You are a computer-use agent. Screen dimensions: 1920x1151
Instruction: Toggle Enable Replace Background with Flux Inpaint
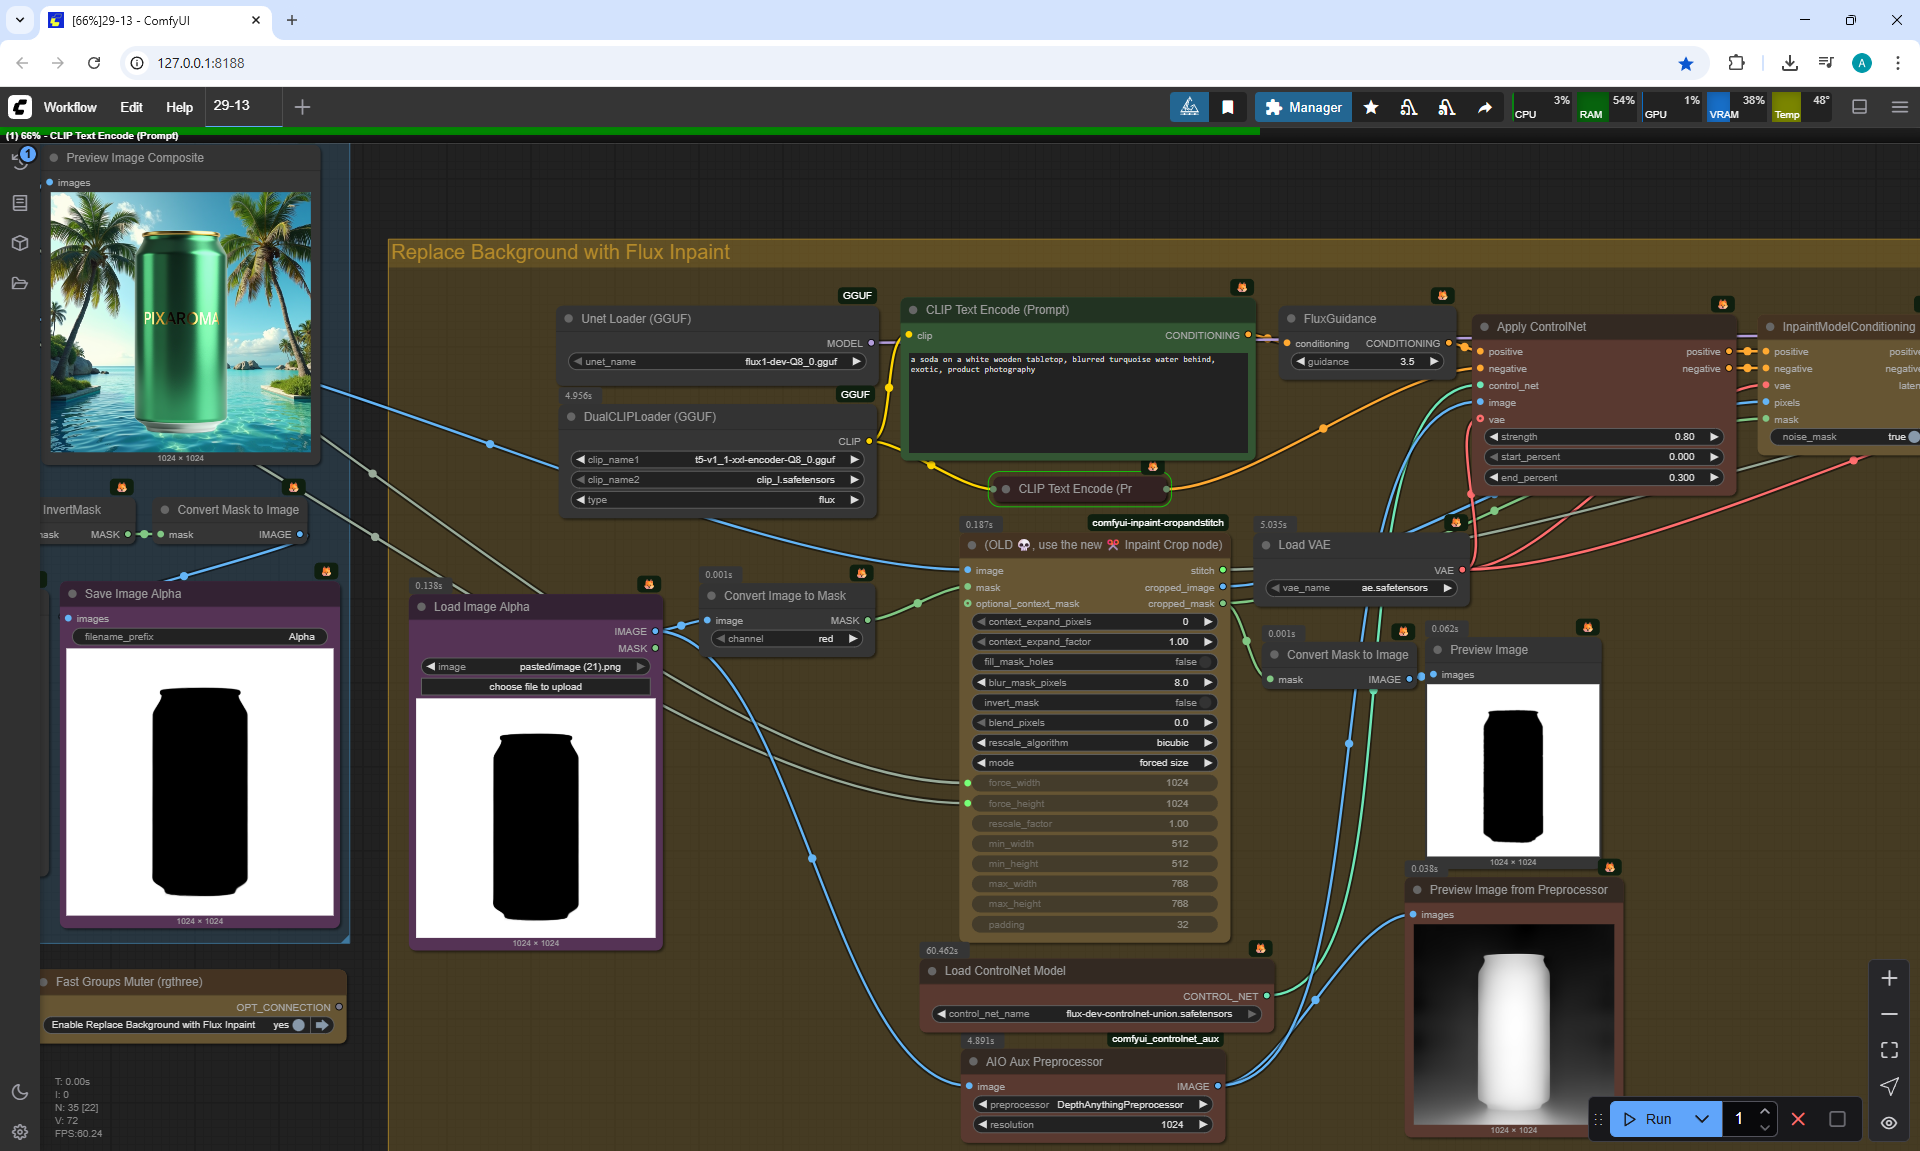tap(298, 1025)
